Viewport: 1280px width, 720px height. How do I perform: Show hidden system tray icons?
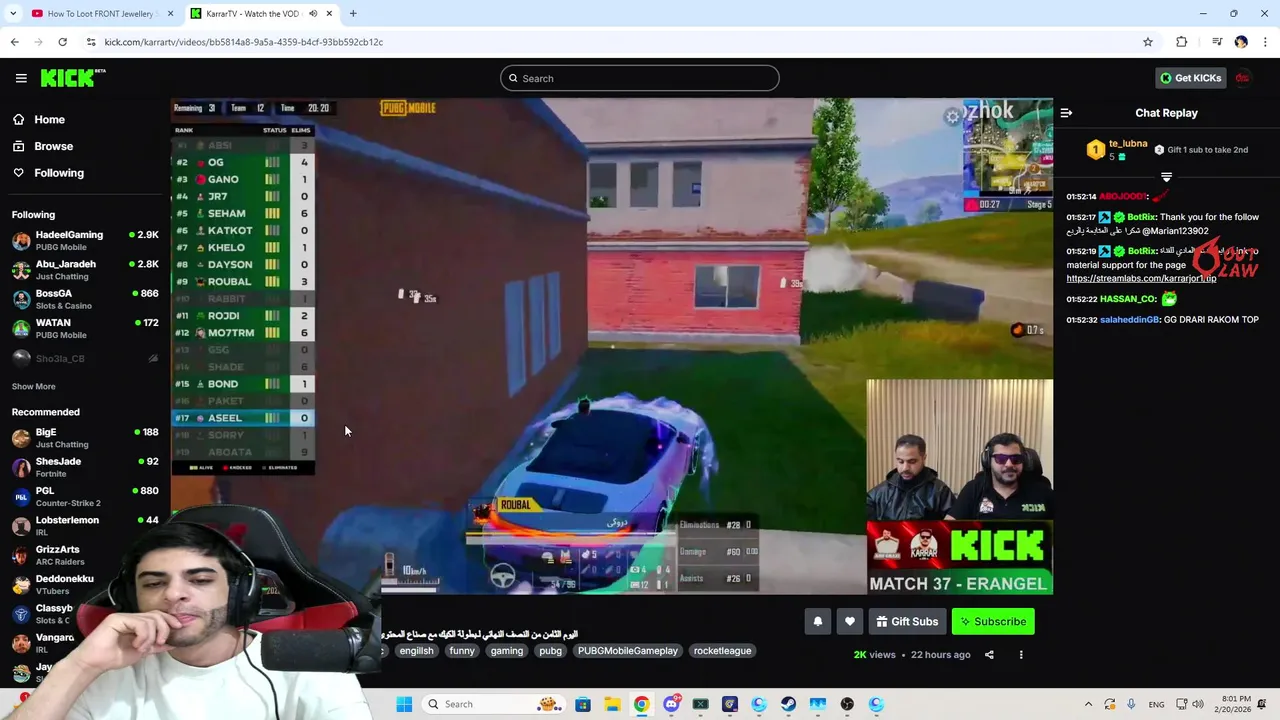[x=1088, y=704]
